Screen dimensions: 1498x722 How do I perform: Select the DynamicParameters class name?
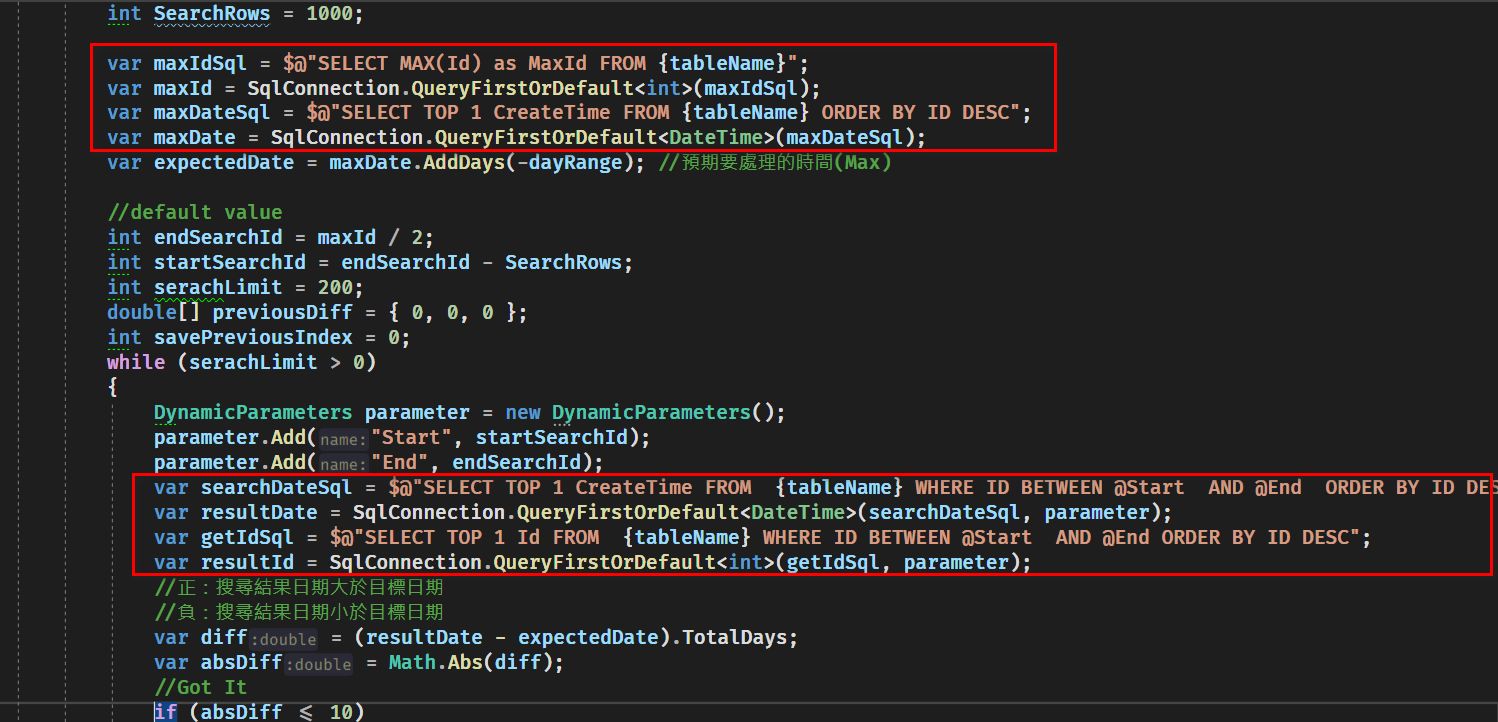coord(252,412)
